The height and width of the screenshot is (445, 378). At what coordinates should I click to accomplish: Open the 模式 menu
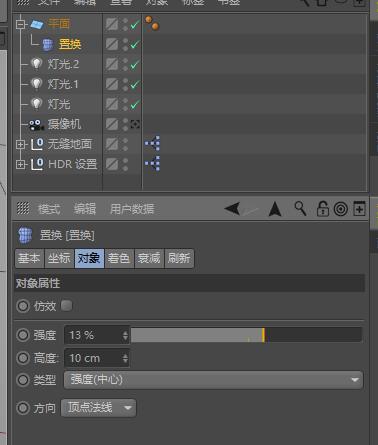(49, 209)
